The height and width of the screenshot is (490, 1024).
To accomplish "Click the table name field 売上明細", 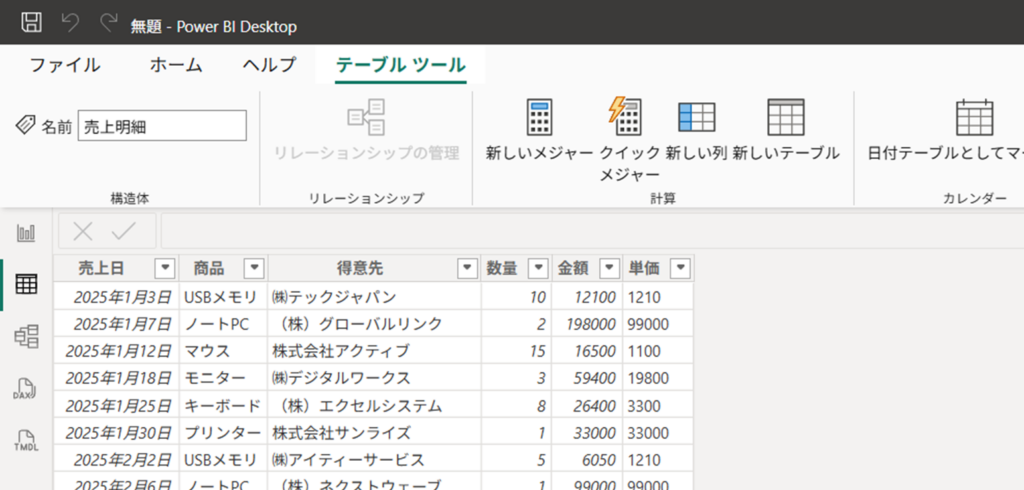I will click(161, 126).
